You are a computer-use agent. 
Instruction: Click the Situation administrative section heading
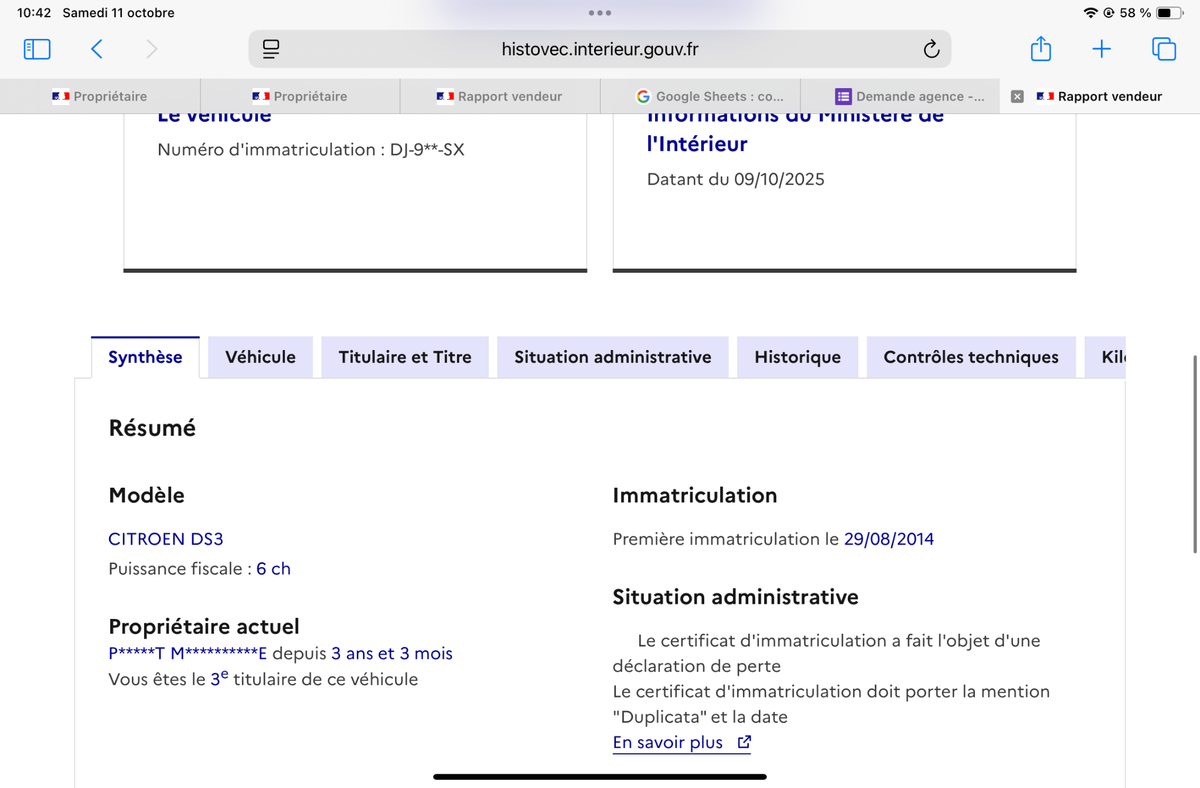[x=735, y=597]
